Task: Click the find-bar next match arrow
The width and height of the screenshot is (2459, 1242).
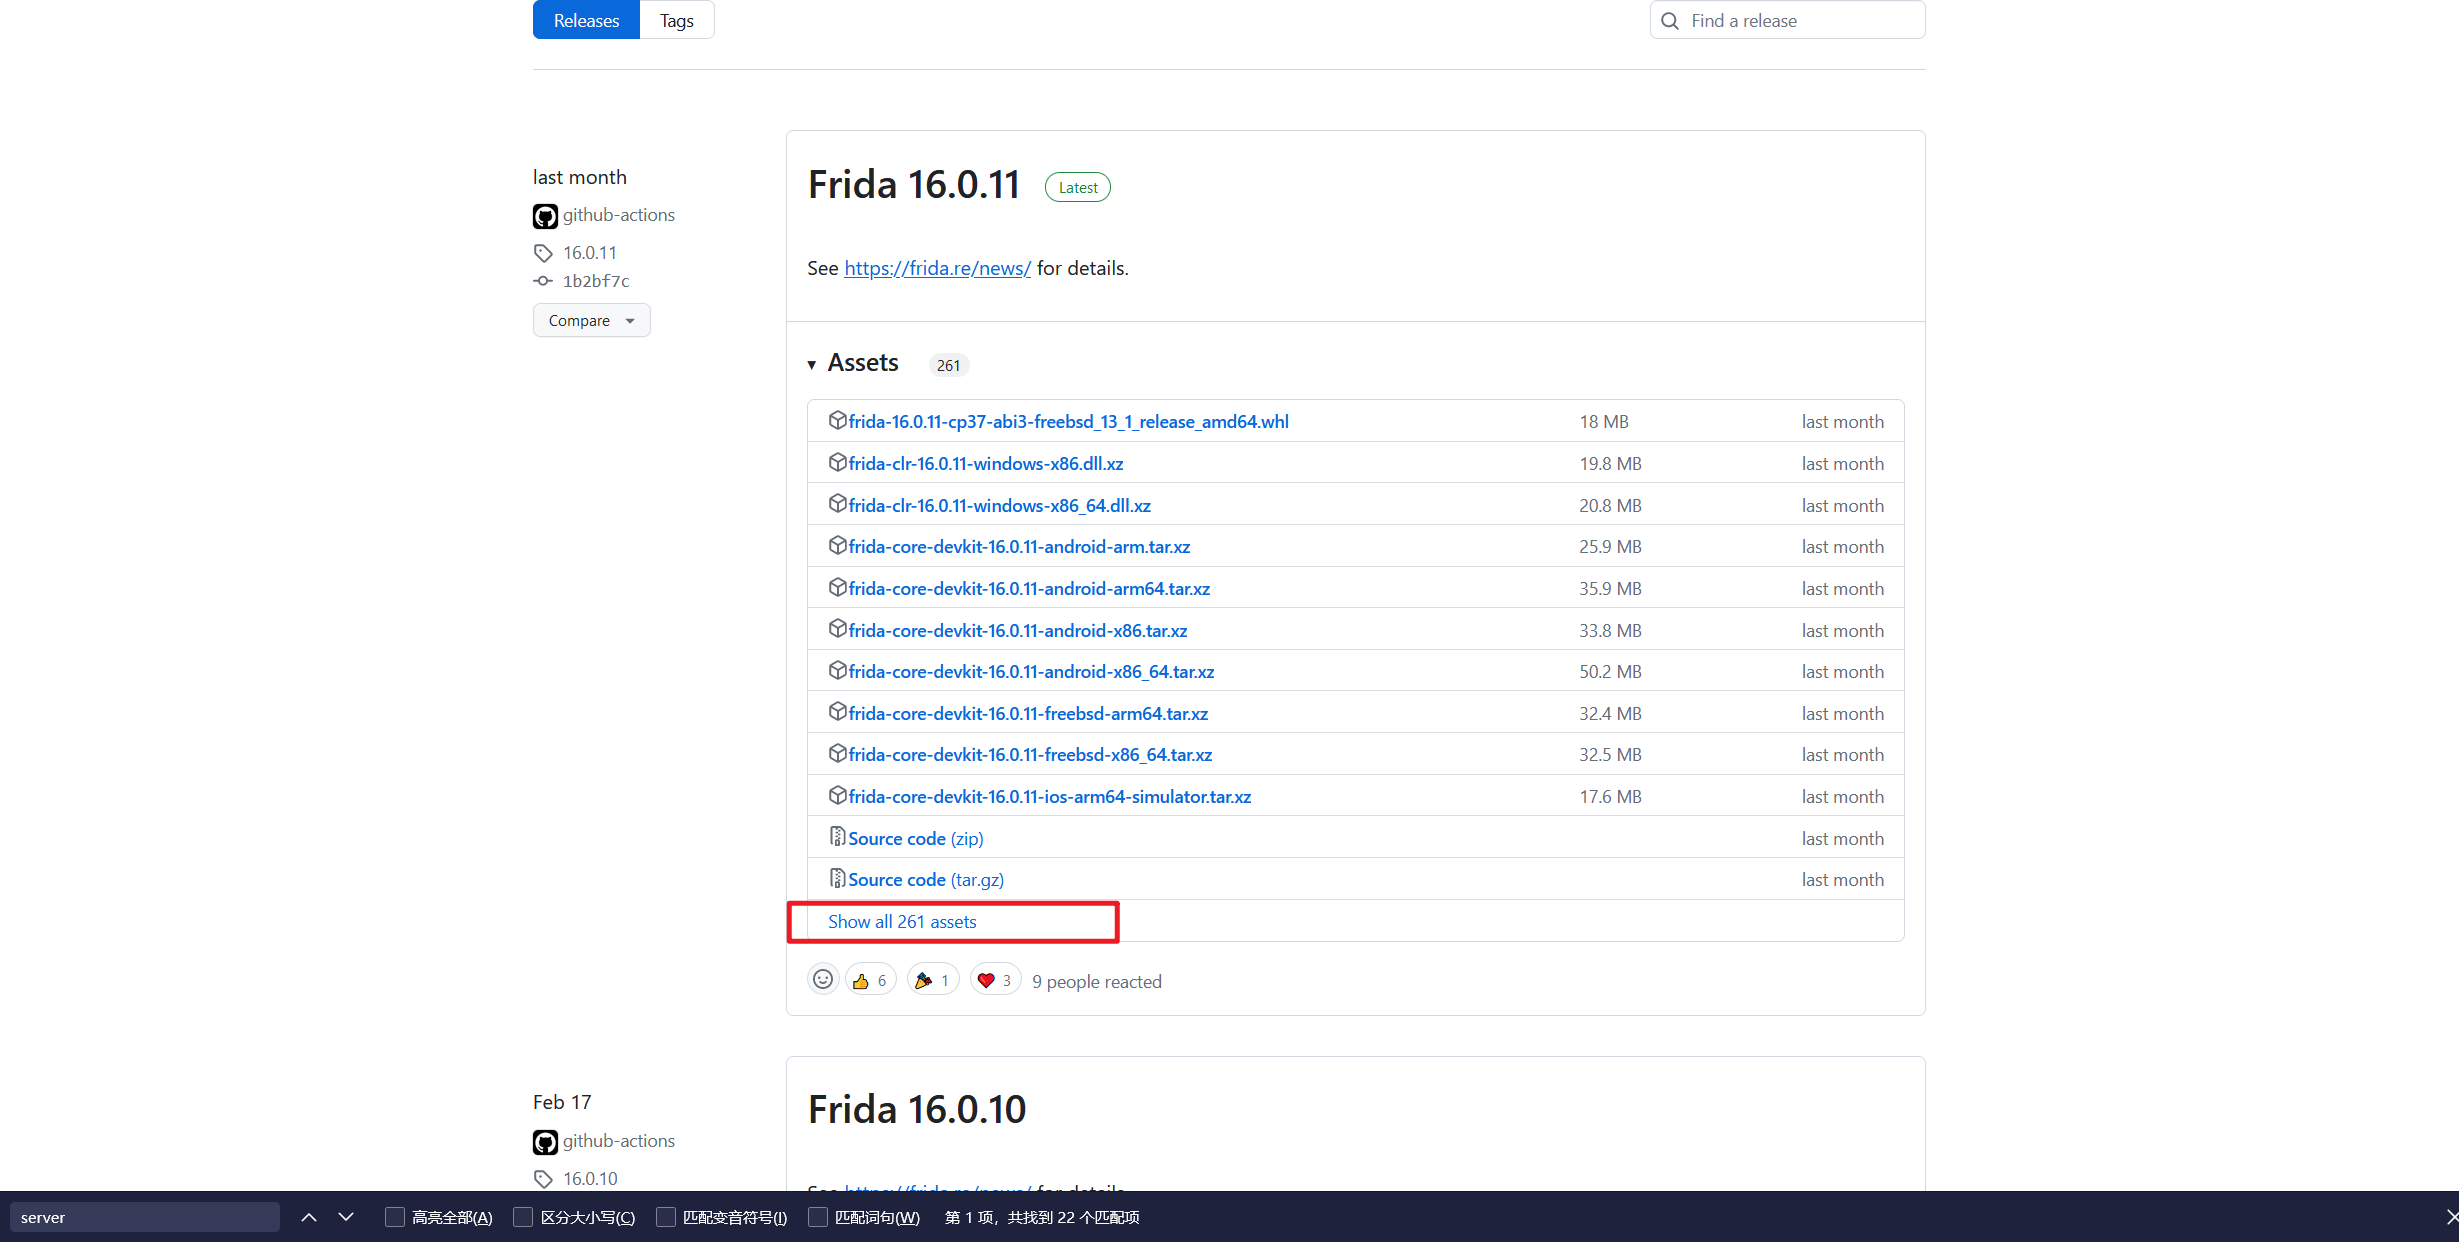Action: (x=346, y=1217)
